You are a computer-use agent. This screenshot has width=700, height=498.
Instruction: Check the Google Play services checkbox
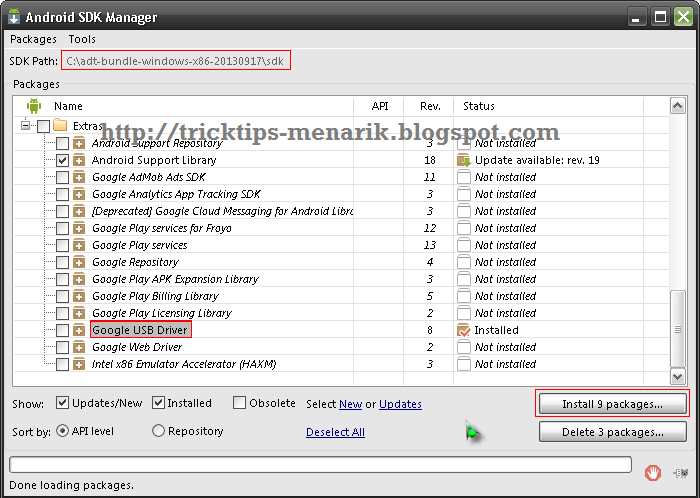pos(62,245)
